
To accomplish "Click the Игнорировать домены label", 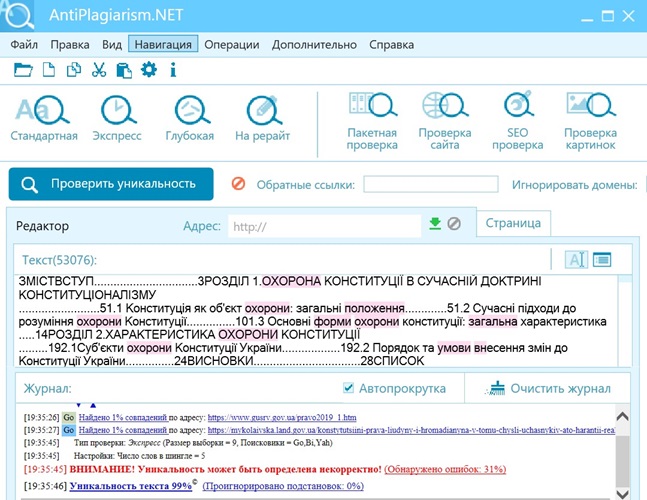I will click(575, 185).
